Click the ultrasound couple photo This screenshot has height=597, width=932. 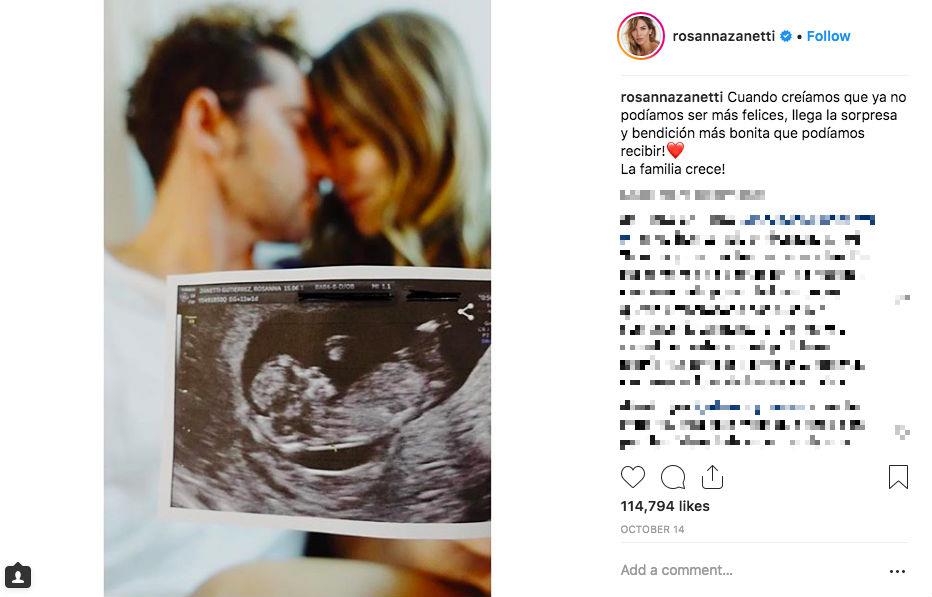coord(297,298)
